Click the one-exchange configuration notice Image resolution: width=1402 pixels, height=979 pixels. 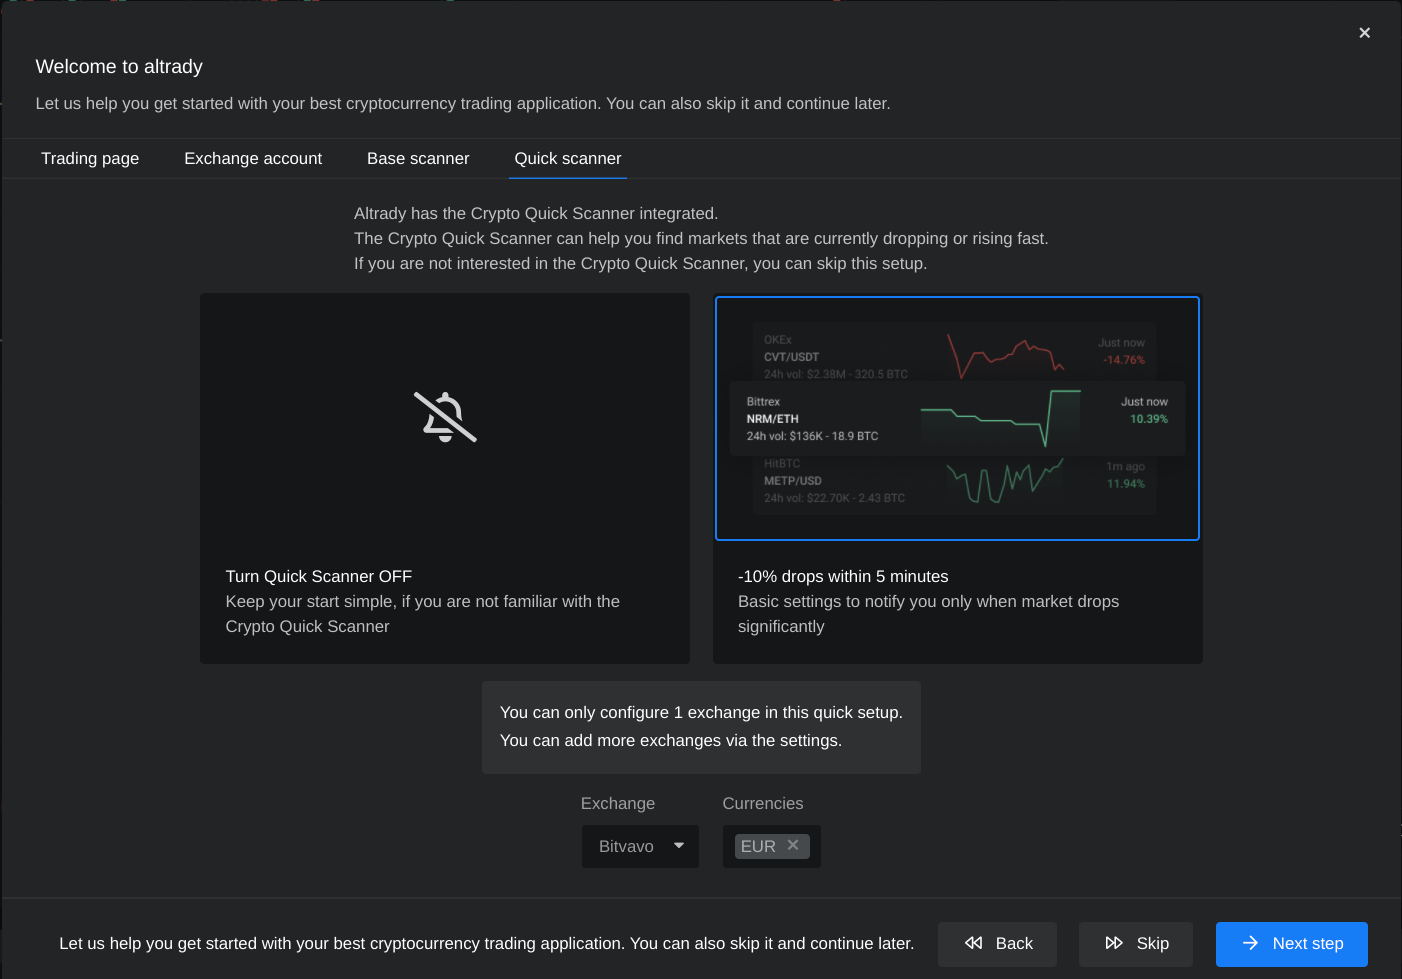[x=701, y=727]
